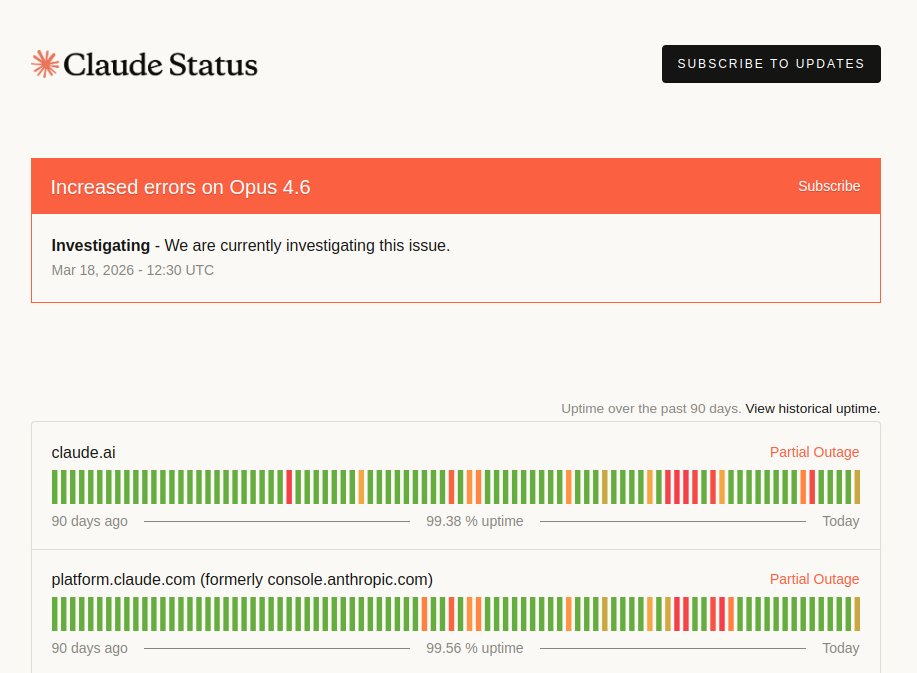Click the oldest green bar in platform.claude.com chart
This screenshot has height=673, width=917.
coord(54,614)
